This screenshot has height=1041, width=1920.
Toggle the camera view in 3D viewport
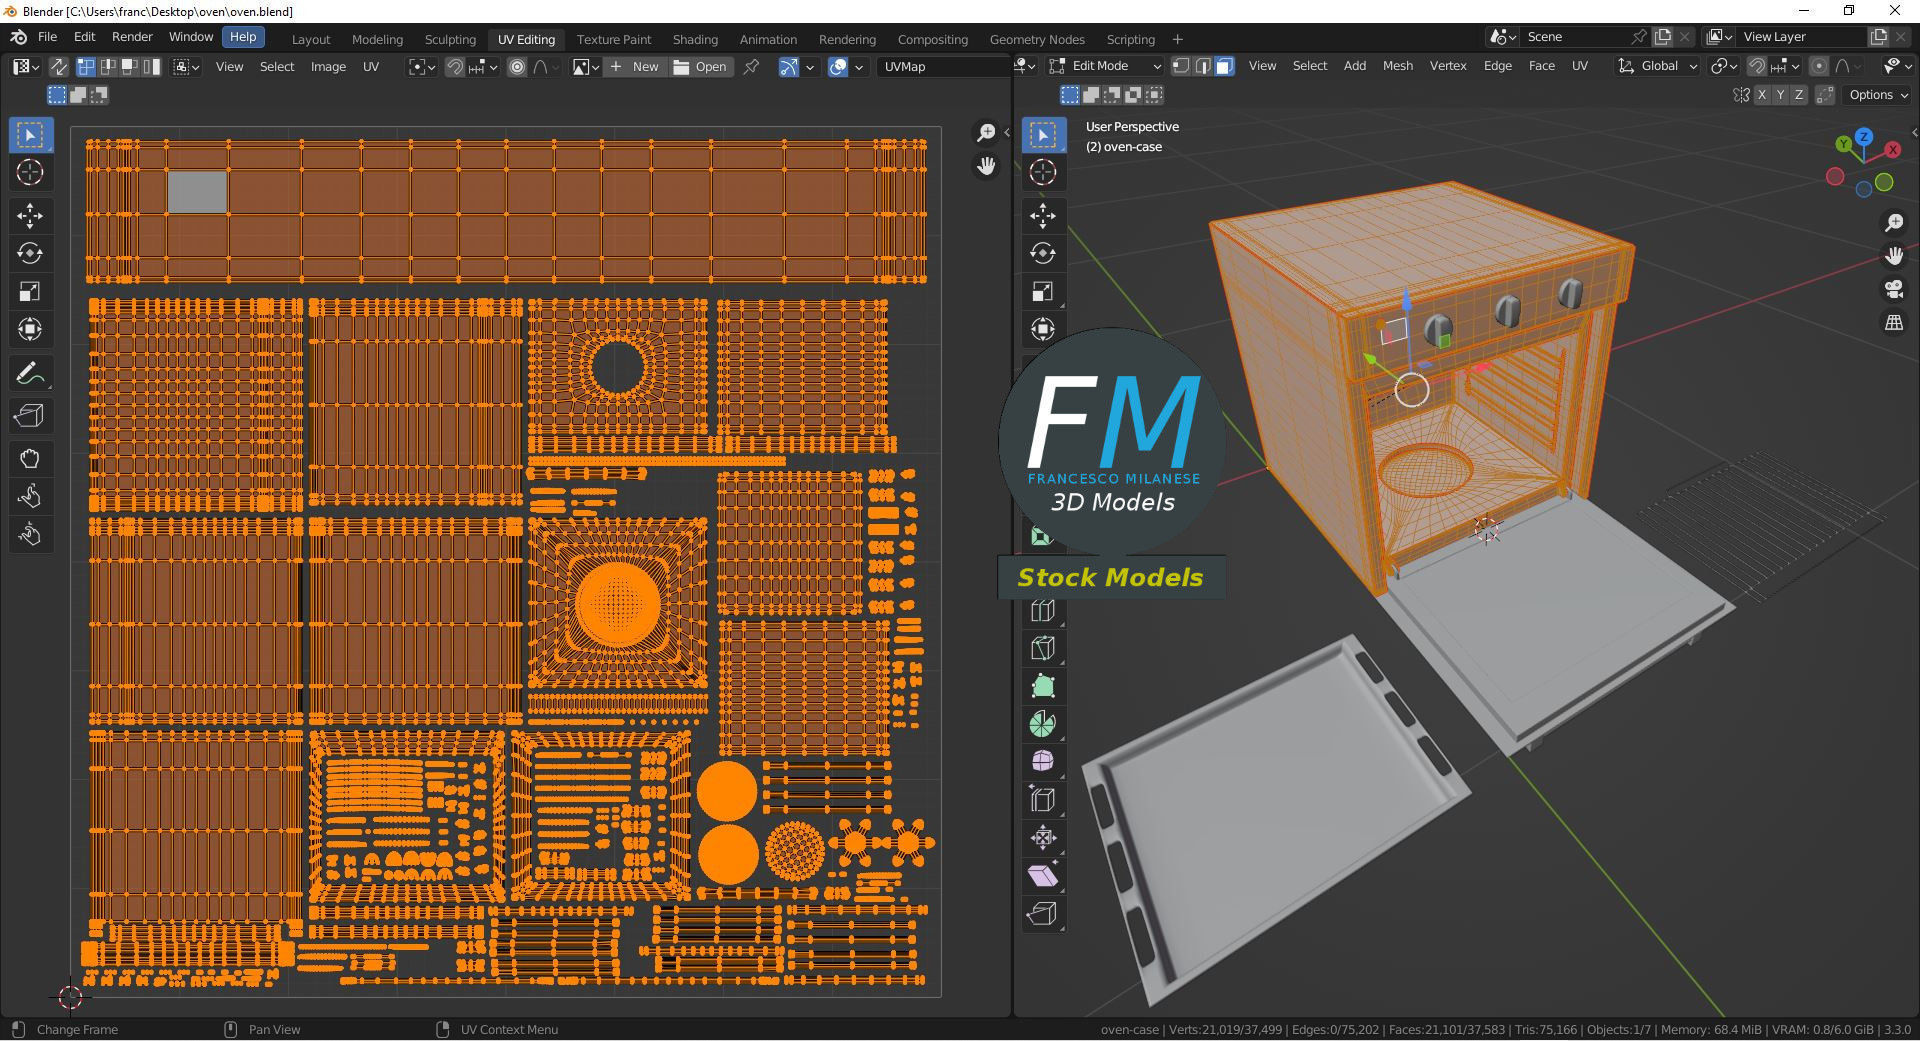tap(1894, 289)
